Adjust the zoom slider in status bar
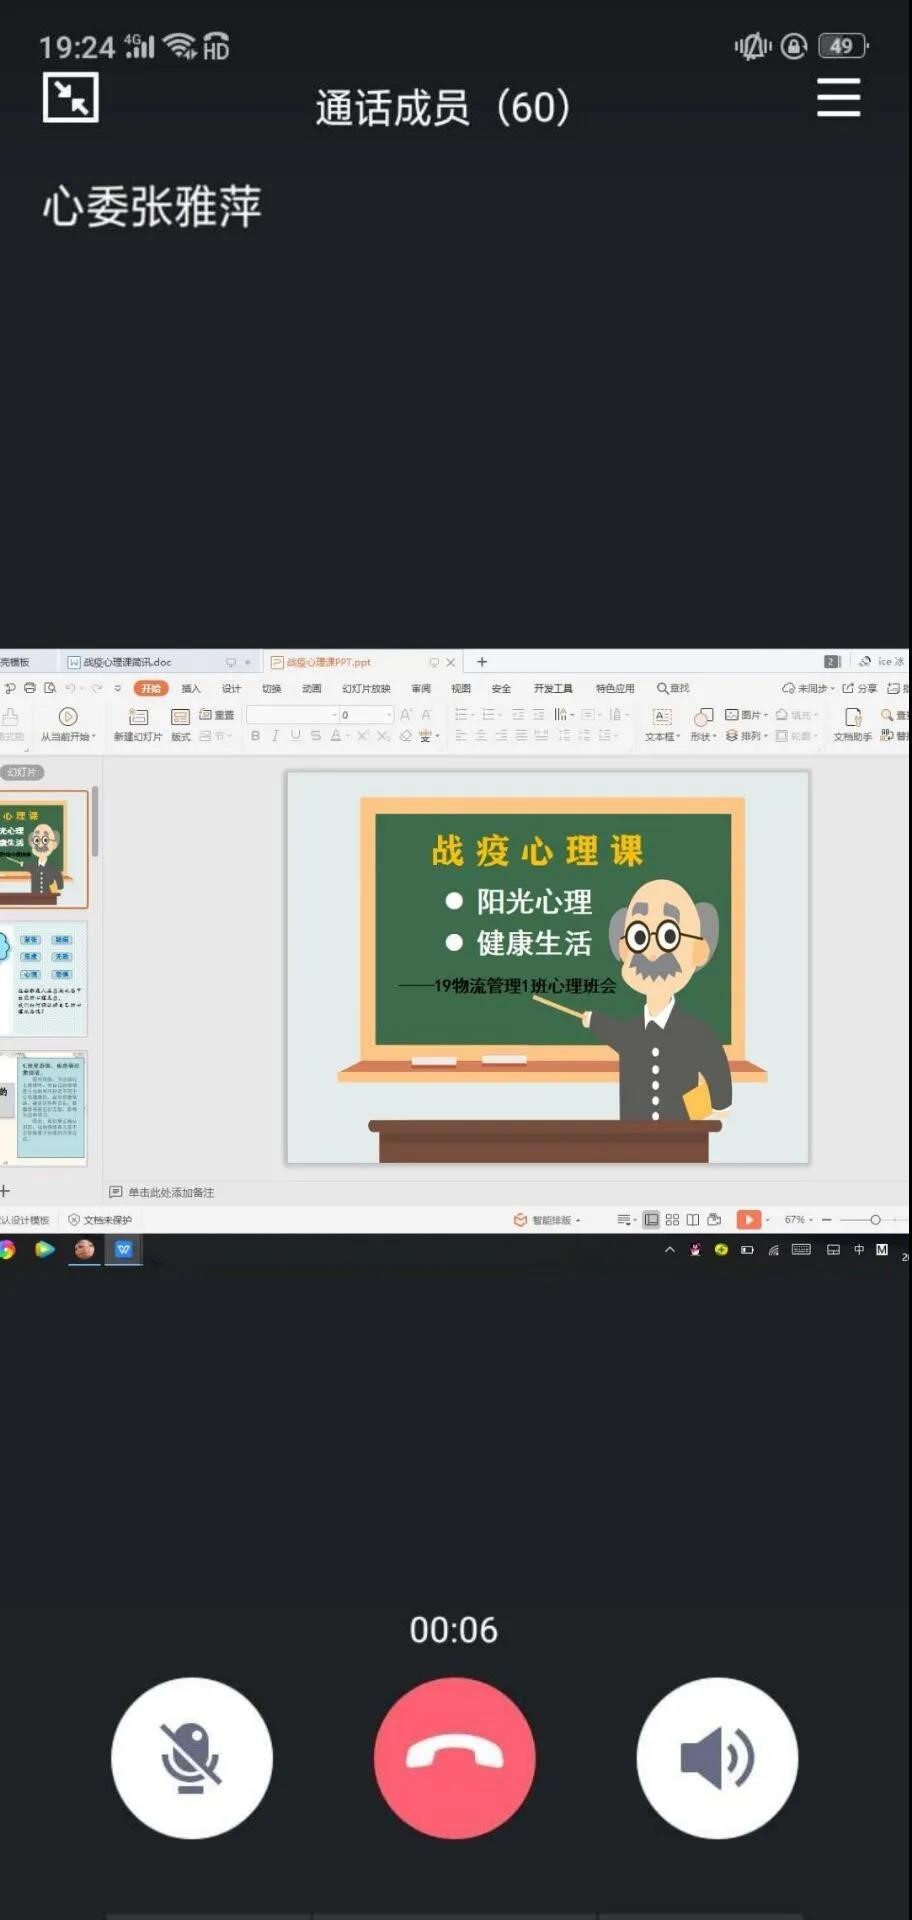 [x=875, y=1219]
